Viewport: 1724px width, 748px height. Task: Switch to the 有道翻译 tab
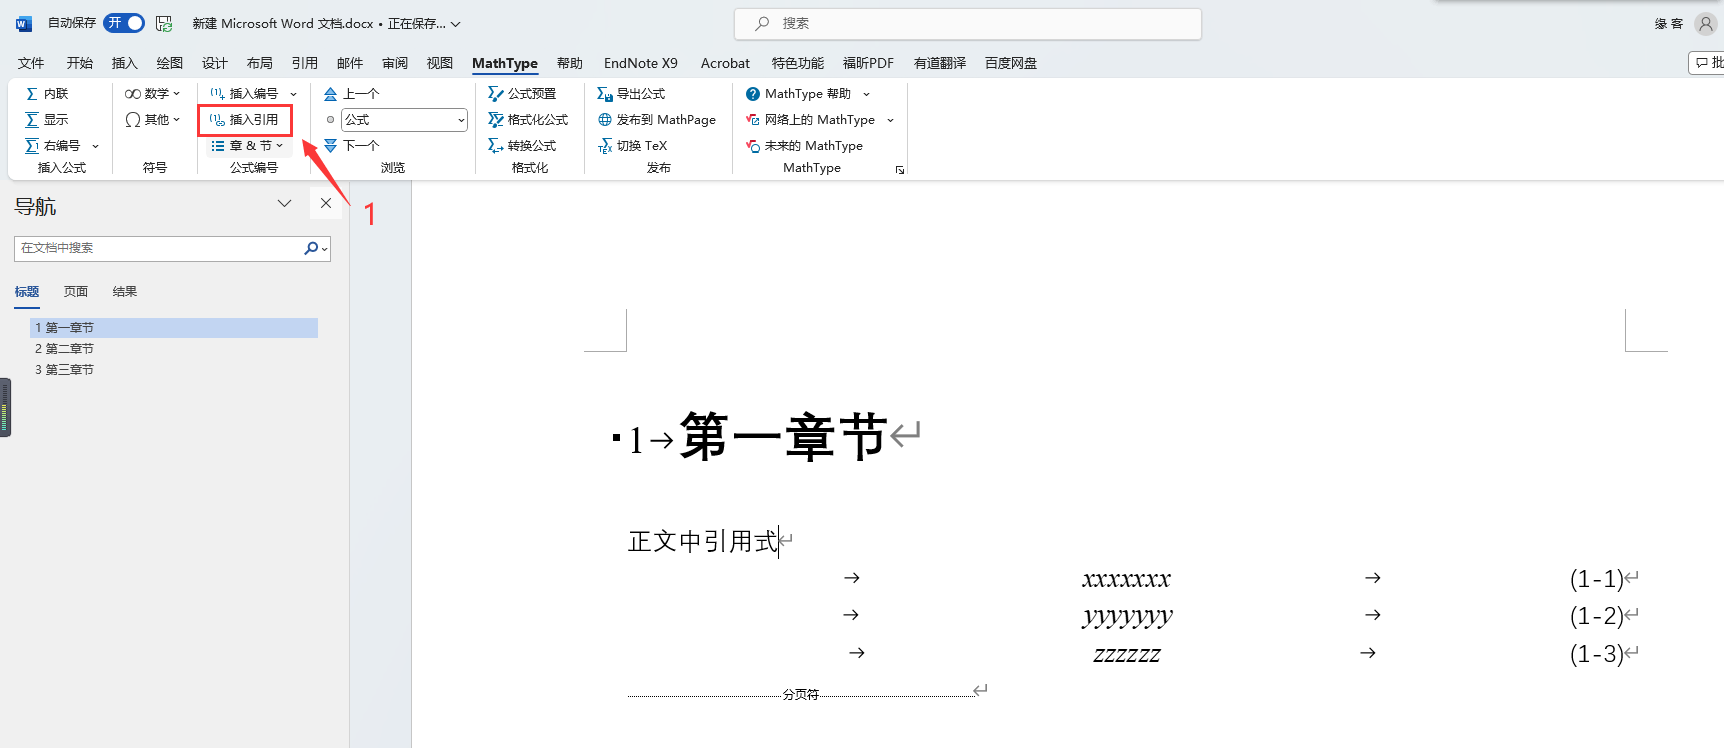click(940, 63)
